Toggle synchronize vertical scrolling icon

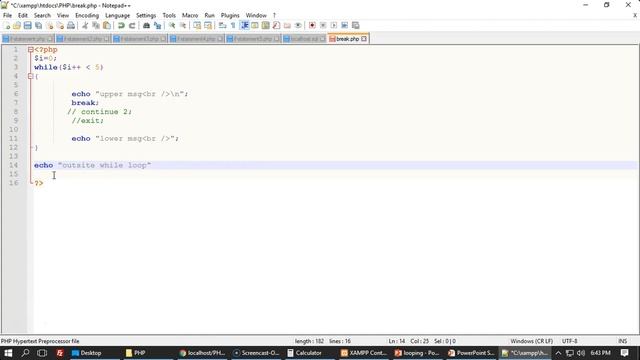point(197,25)
